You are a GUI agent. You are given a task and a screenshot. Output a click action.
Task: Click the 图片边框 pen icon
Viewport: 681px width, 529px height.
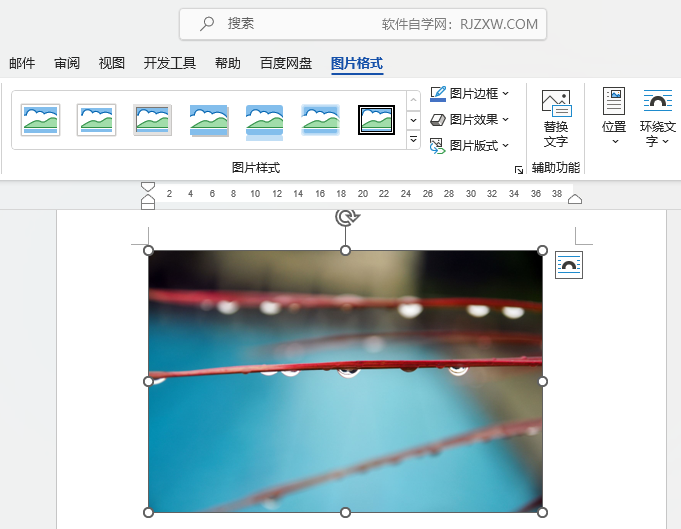[438, 94]
